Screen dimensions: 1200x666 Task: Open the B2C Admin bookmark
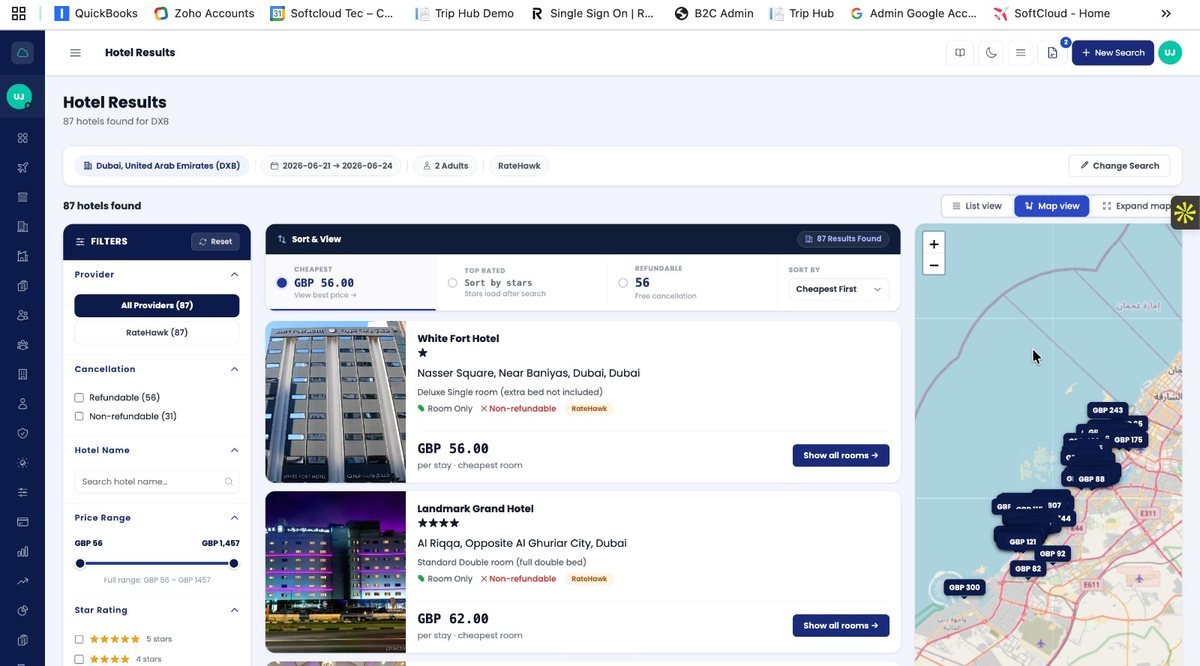713,14
